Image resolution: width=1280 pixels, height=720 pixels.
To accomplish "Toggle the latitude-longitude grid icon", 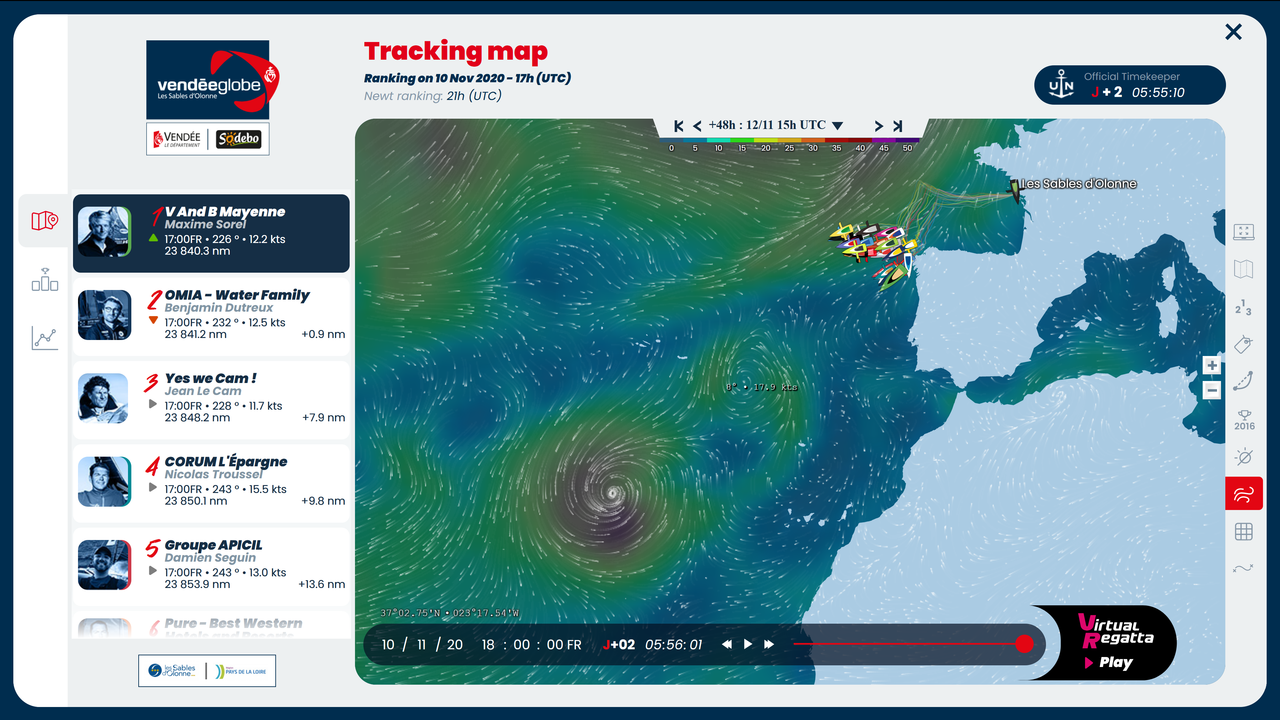I will coord(1244,532).
